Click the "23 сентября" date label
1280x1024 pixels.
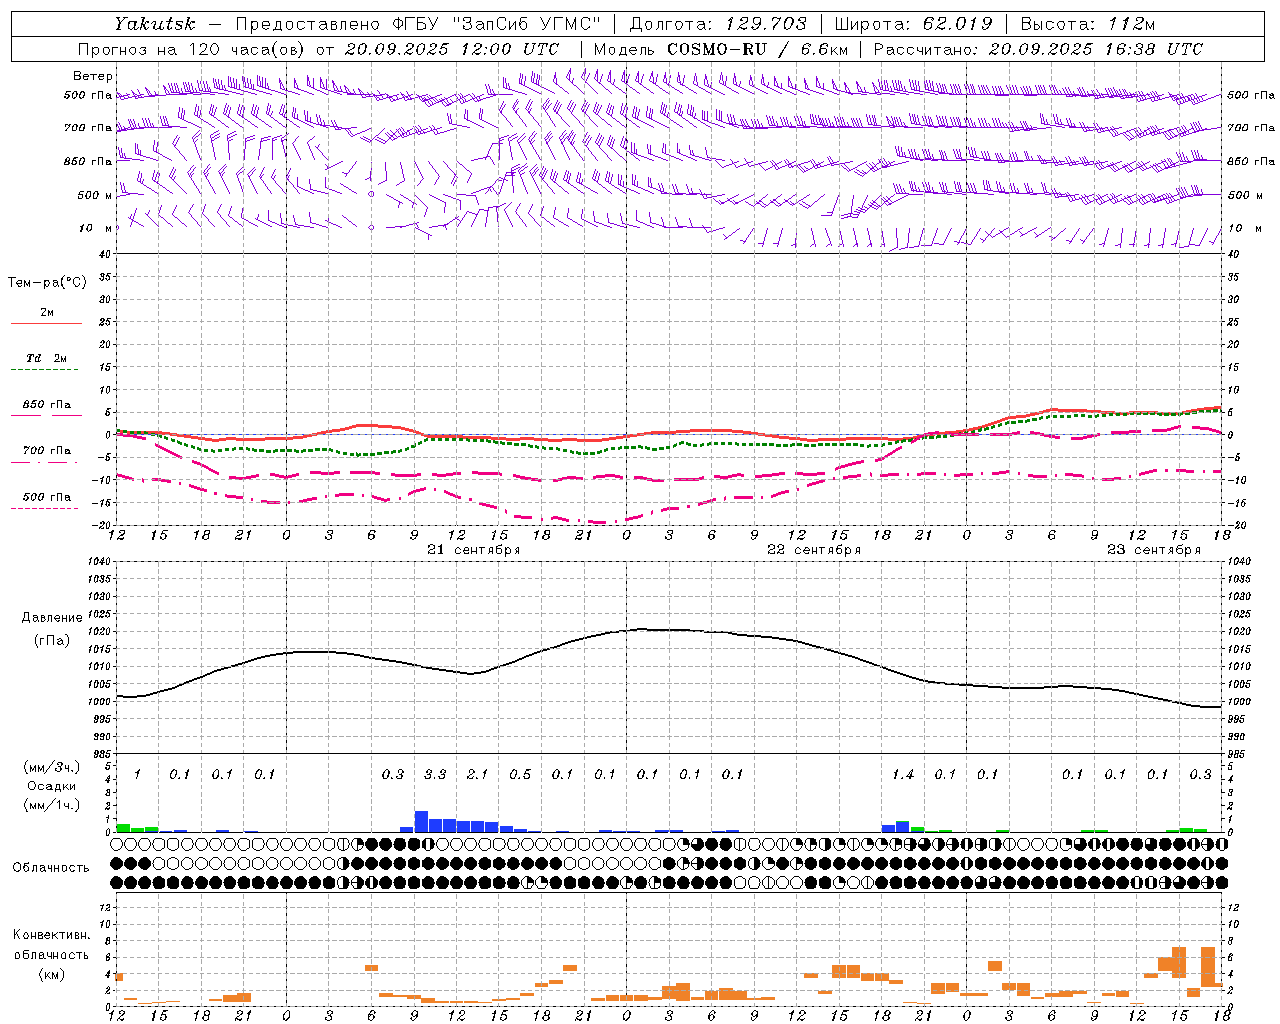(1154, 550)
